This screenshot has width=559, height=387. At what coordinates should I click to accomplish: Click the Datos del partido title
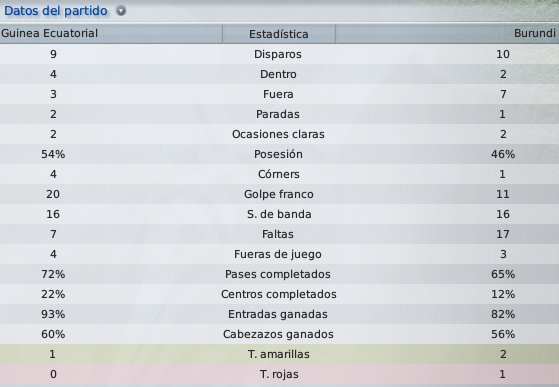point(56,11)
